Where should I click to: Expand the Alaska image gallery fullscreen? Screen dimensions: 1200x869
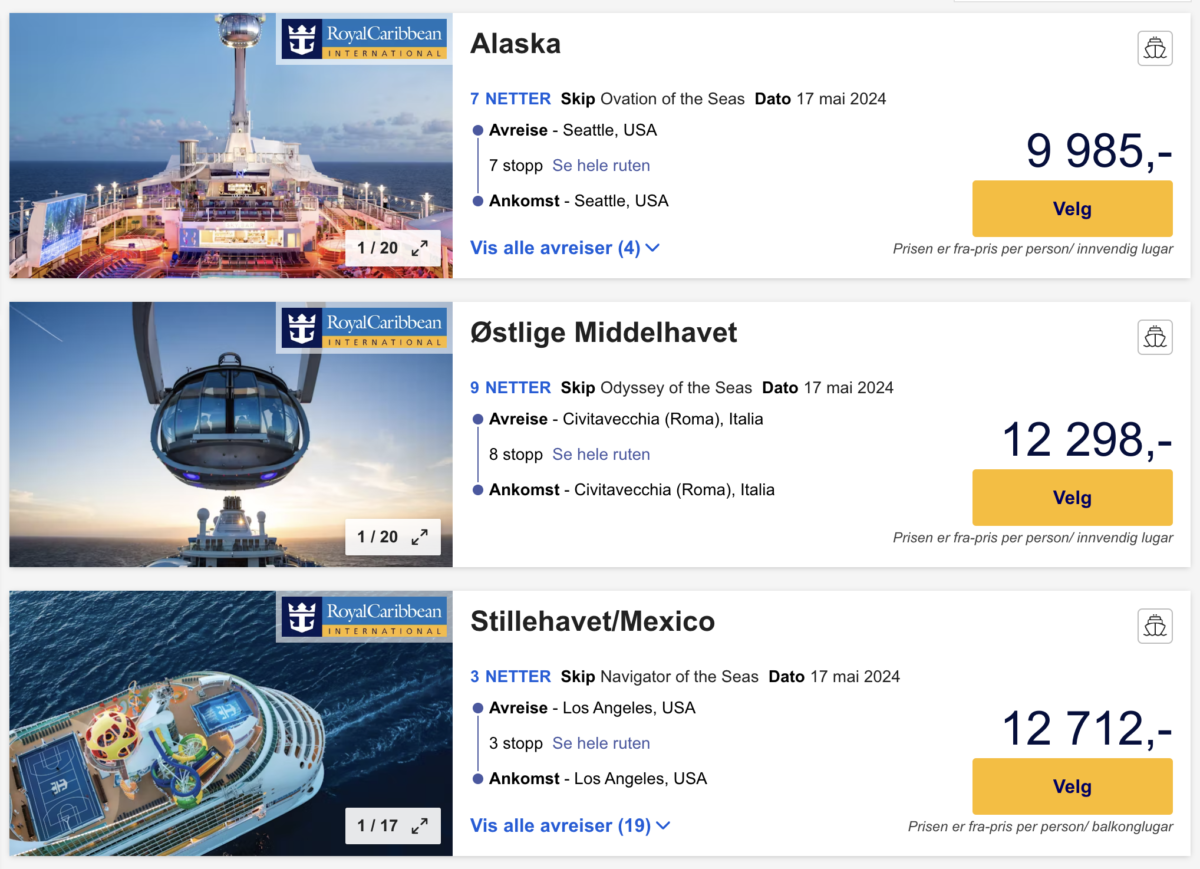coord(419,248)
